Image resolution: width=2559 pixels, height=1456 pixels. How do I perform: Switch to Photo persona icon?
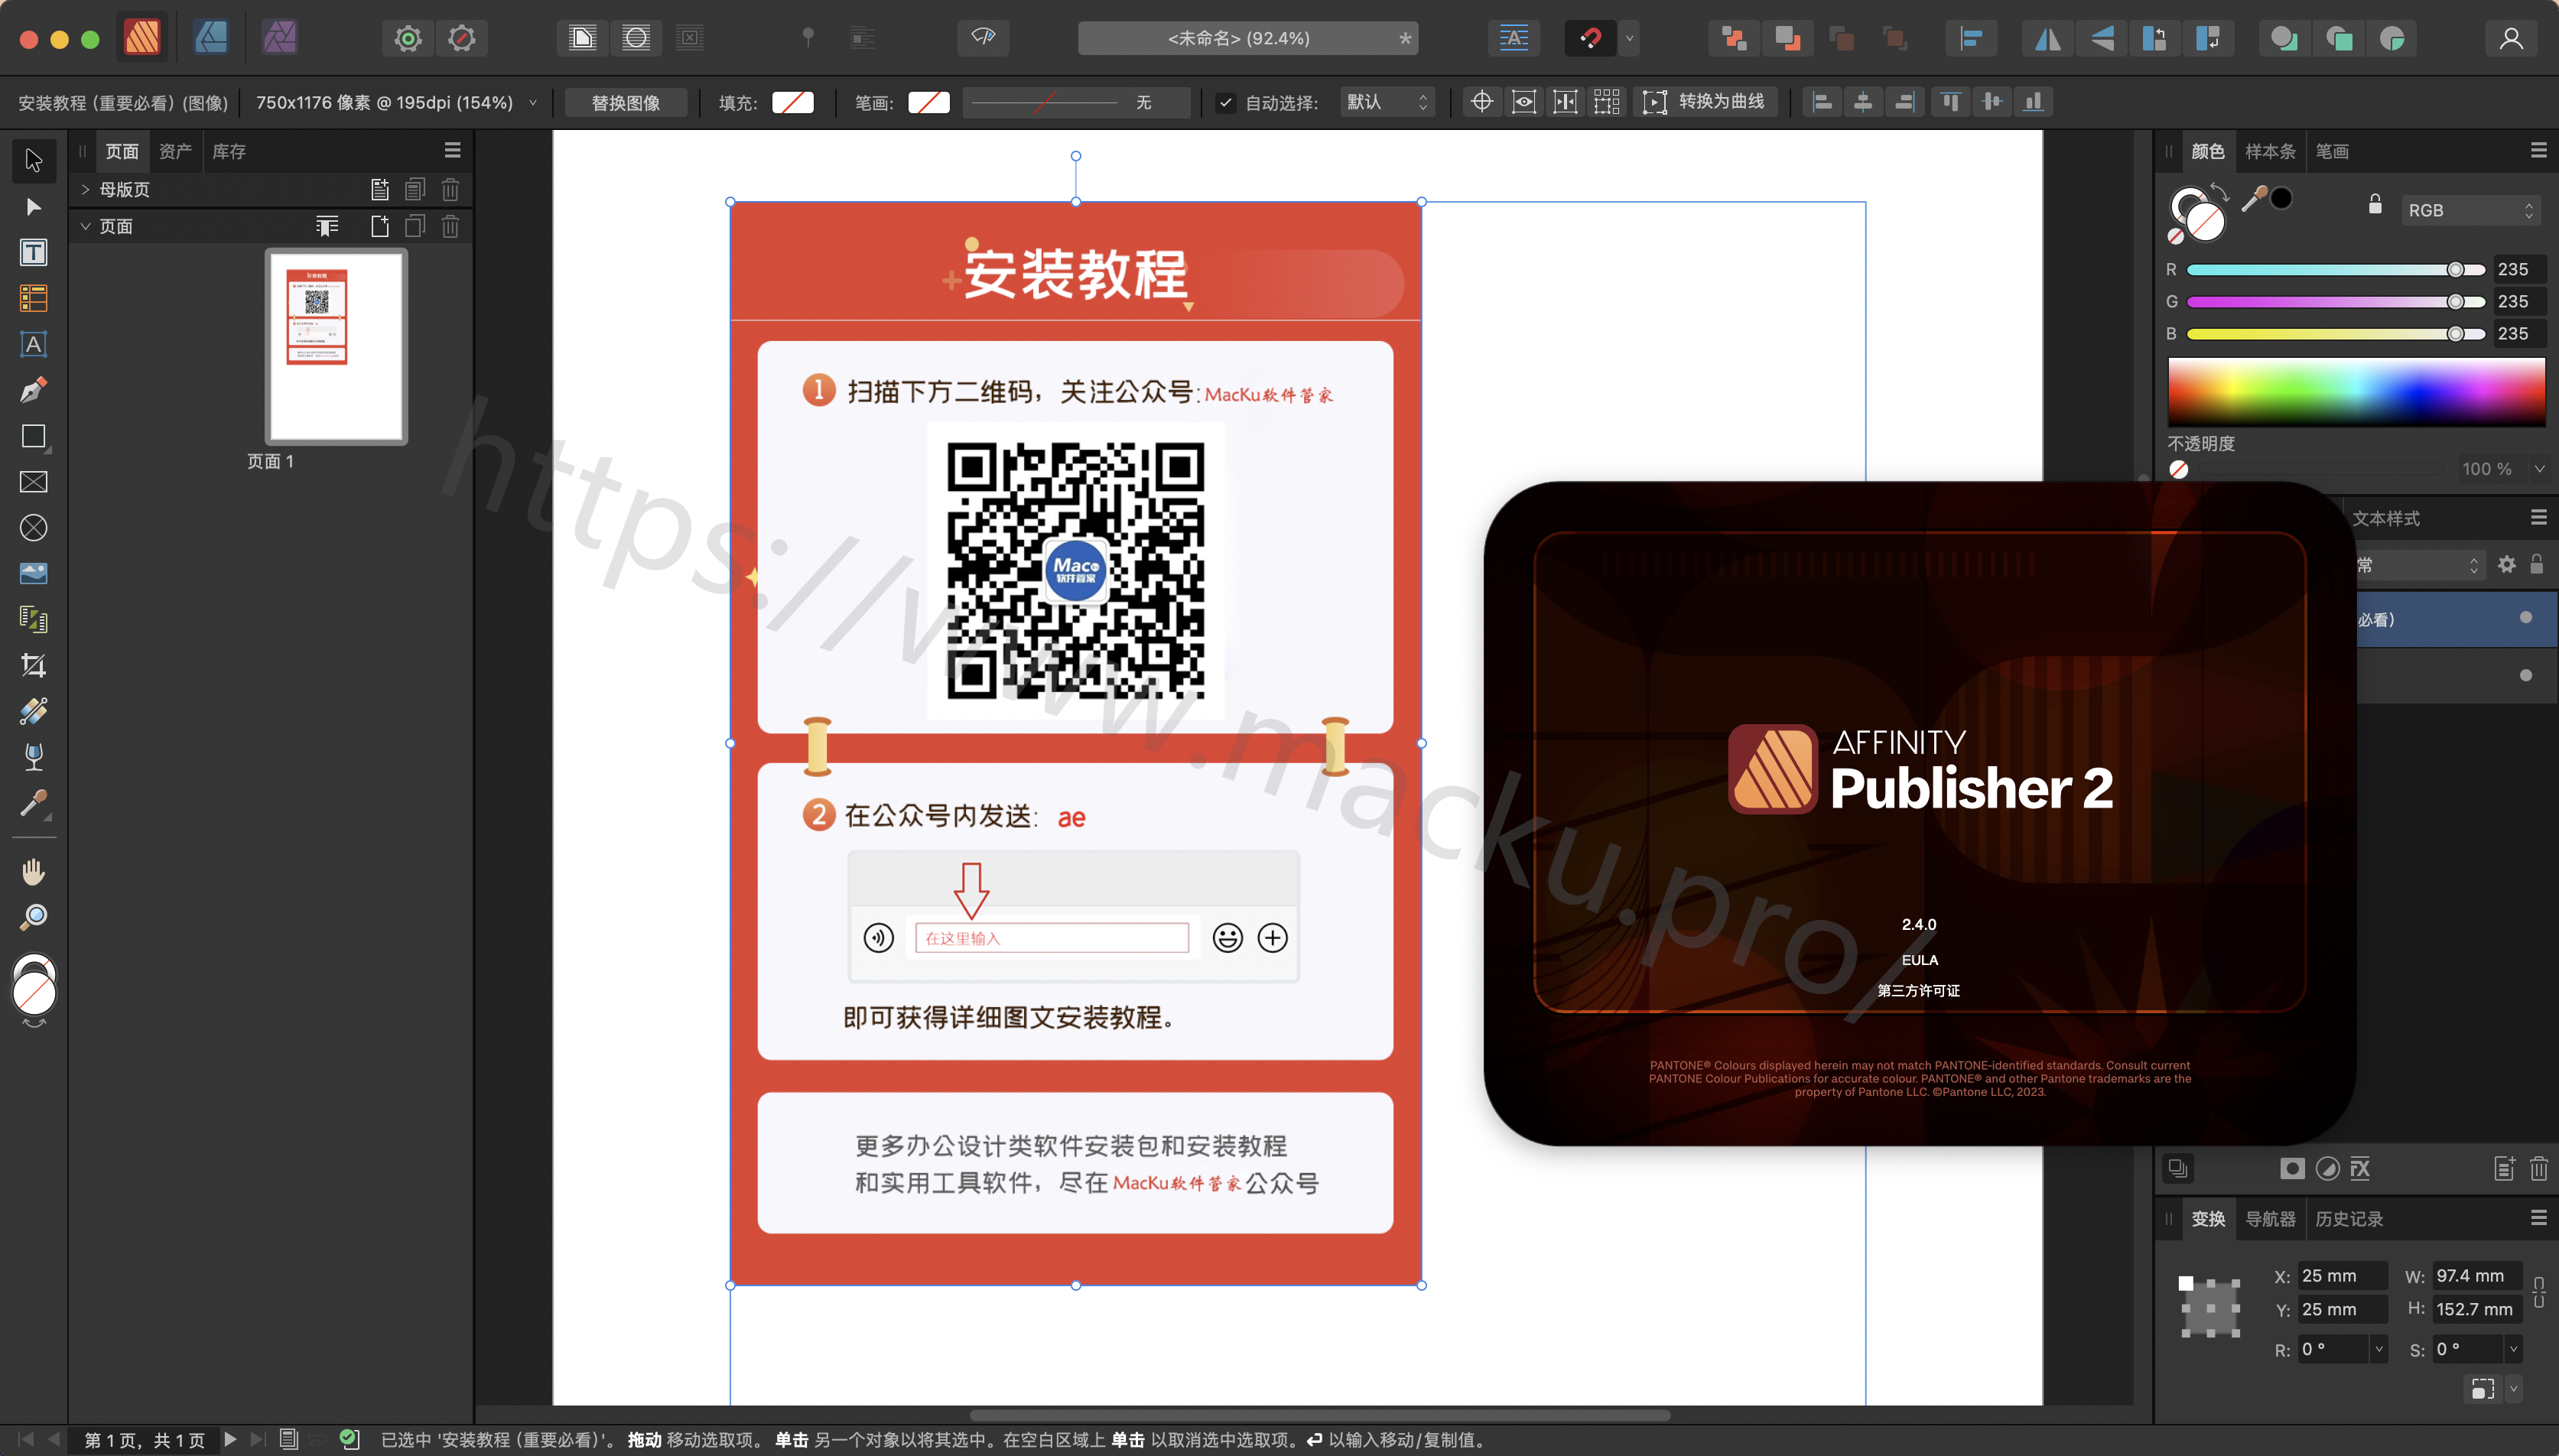click(x=279, y=38)
